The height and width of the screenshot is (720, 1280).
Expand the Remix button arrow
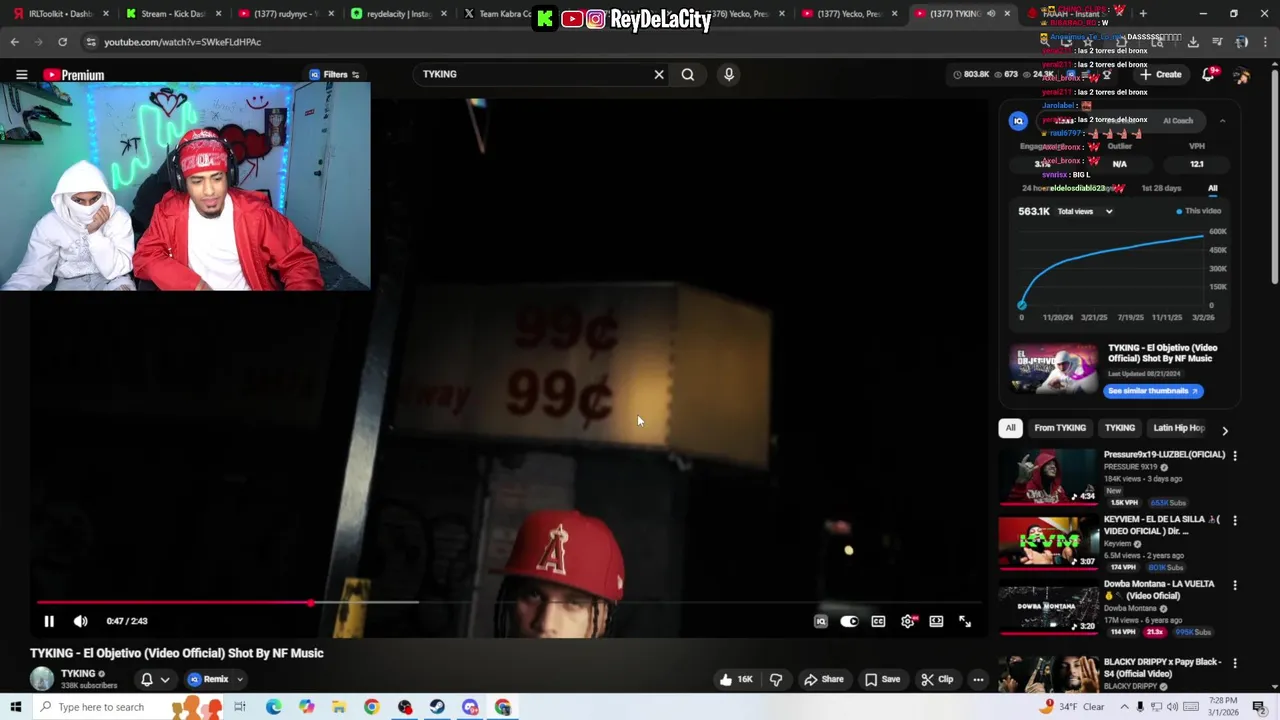[239, 679]
